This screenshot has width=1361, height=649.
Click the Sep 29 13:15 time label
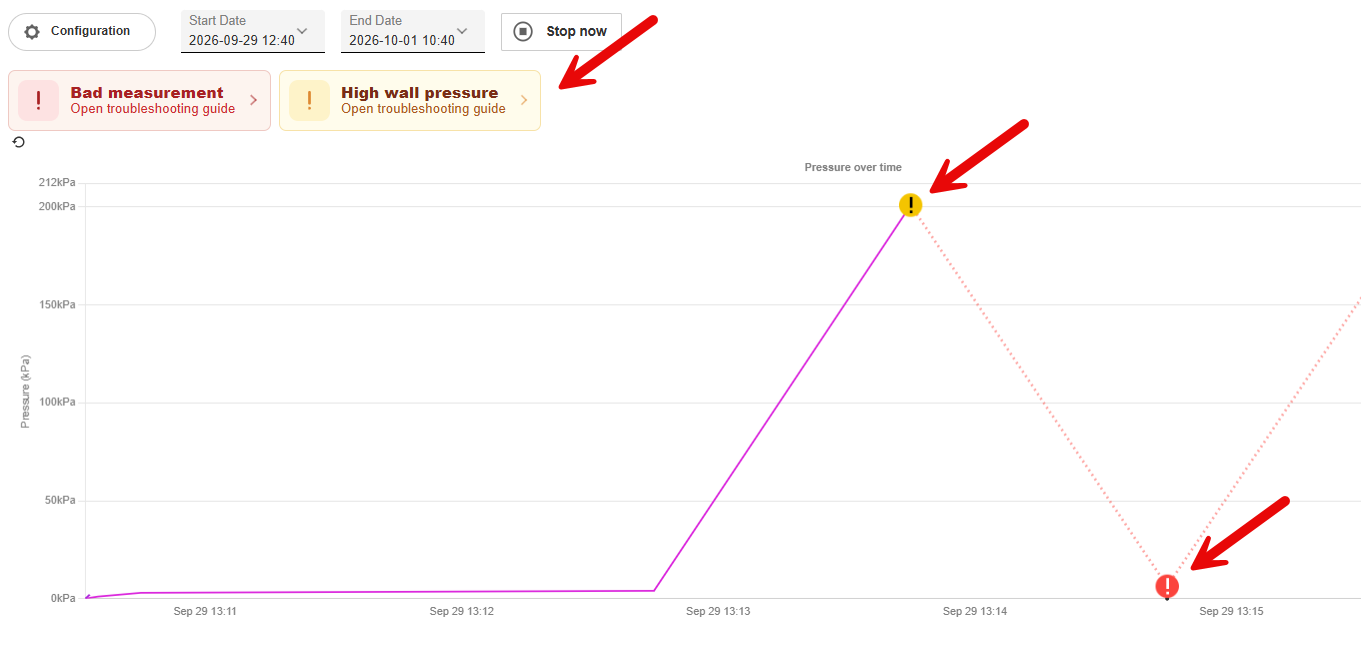pos(1231,611)
